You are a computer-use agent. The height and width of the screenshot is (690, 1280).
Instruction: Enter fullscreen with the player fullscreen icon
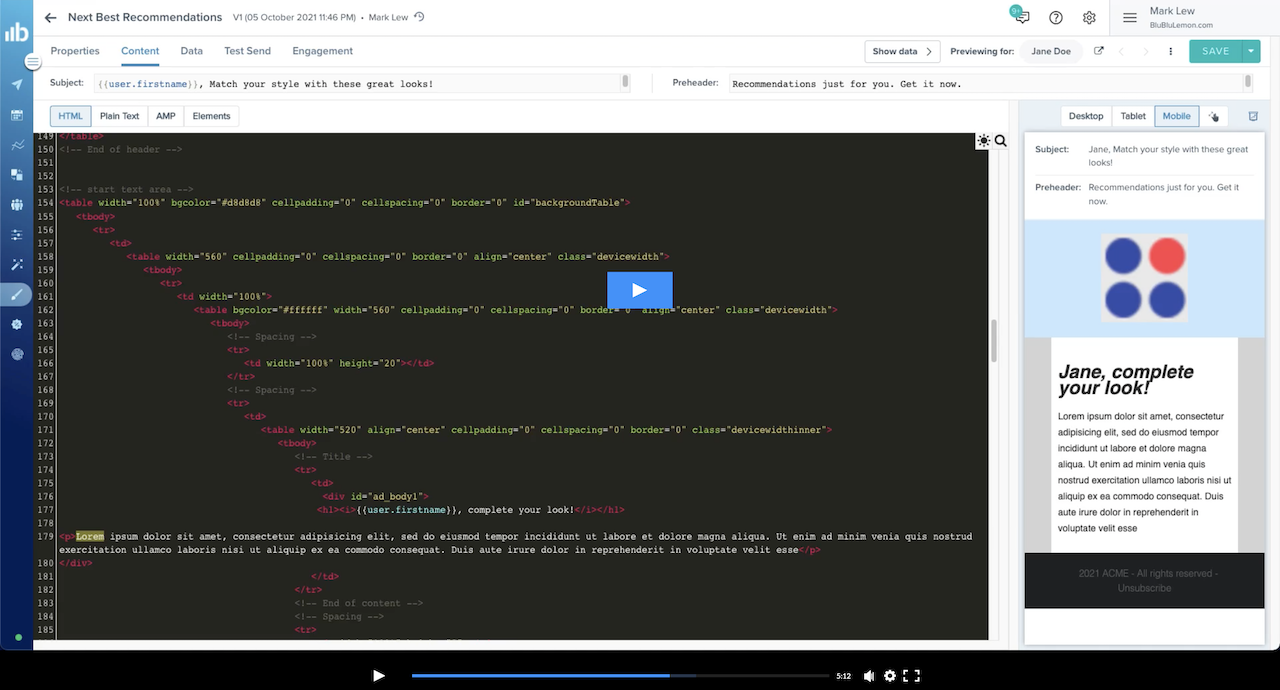coord(911,676)
